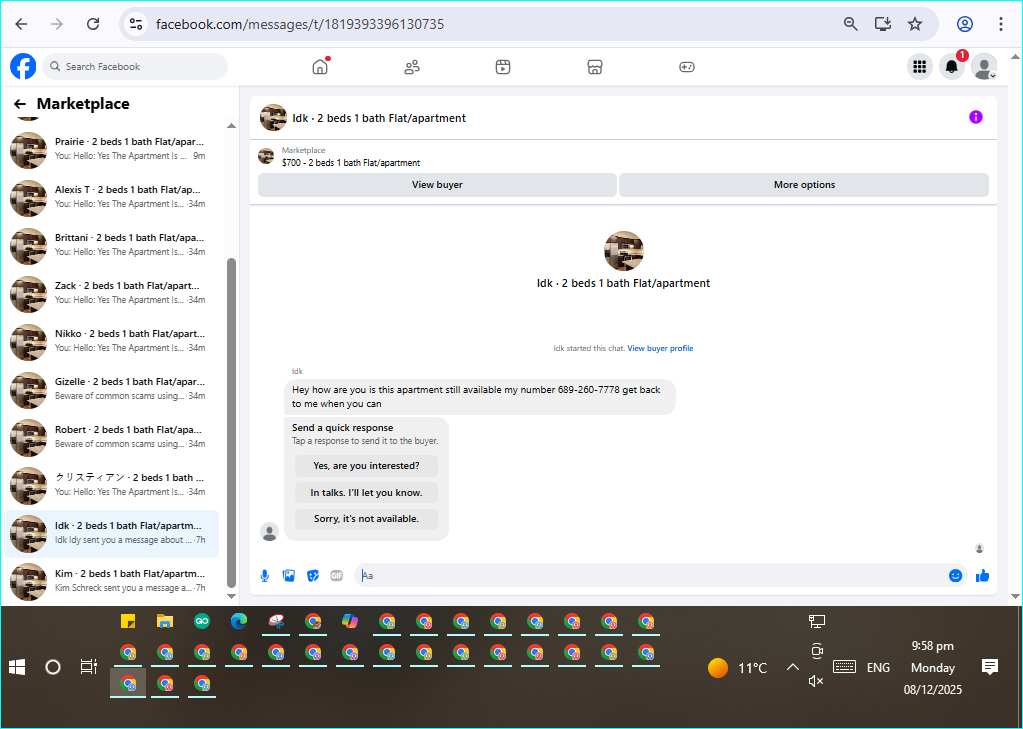The height and width of the screenshot is (729, 1023).
Task: Open Windows Task View
Action: [88, 667]
